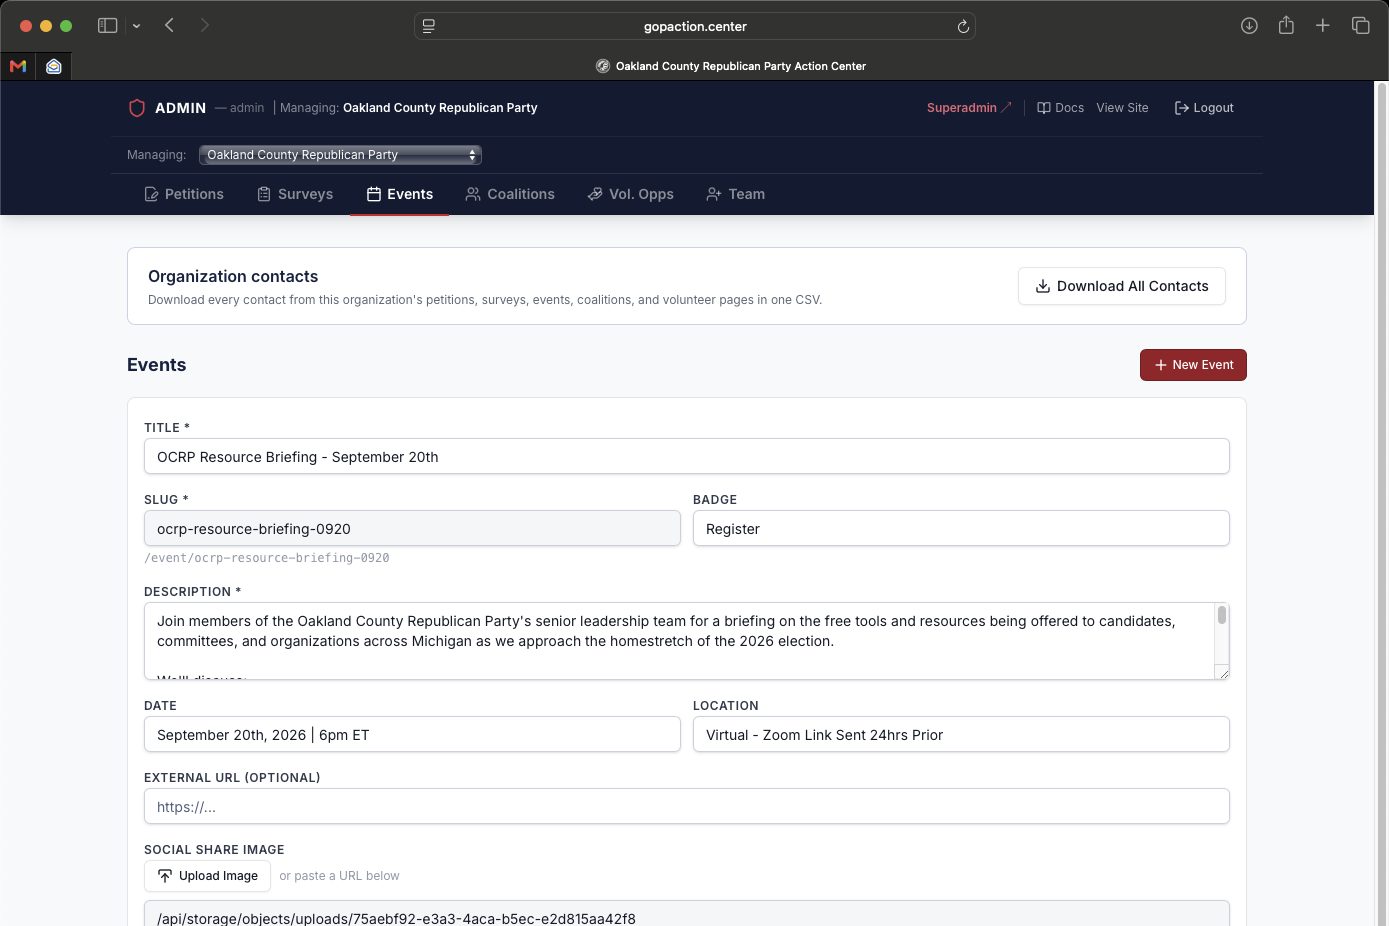Go to the Coalitions tab

click(510, 194)
